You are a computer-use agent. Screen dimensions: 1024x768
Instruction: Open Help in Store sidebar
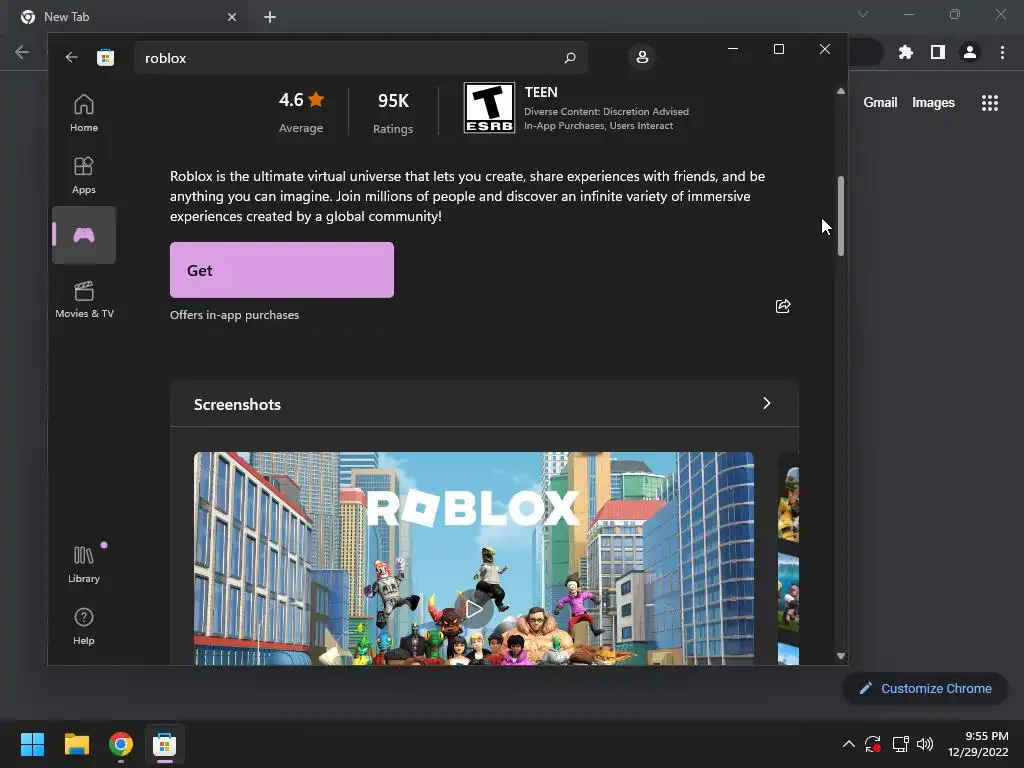click(84, 626)
